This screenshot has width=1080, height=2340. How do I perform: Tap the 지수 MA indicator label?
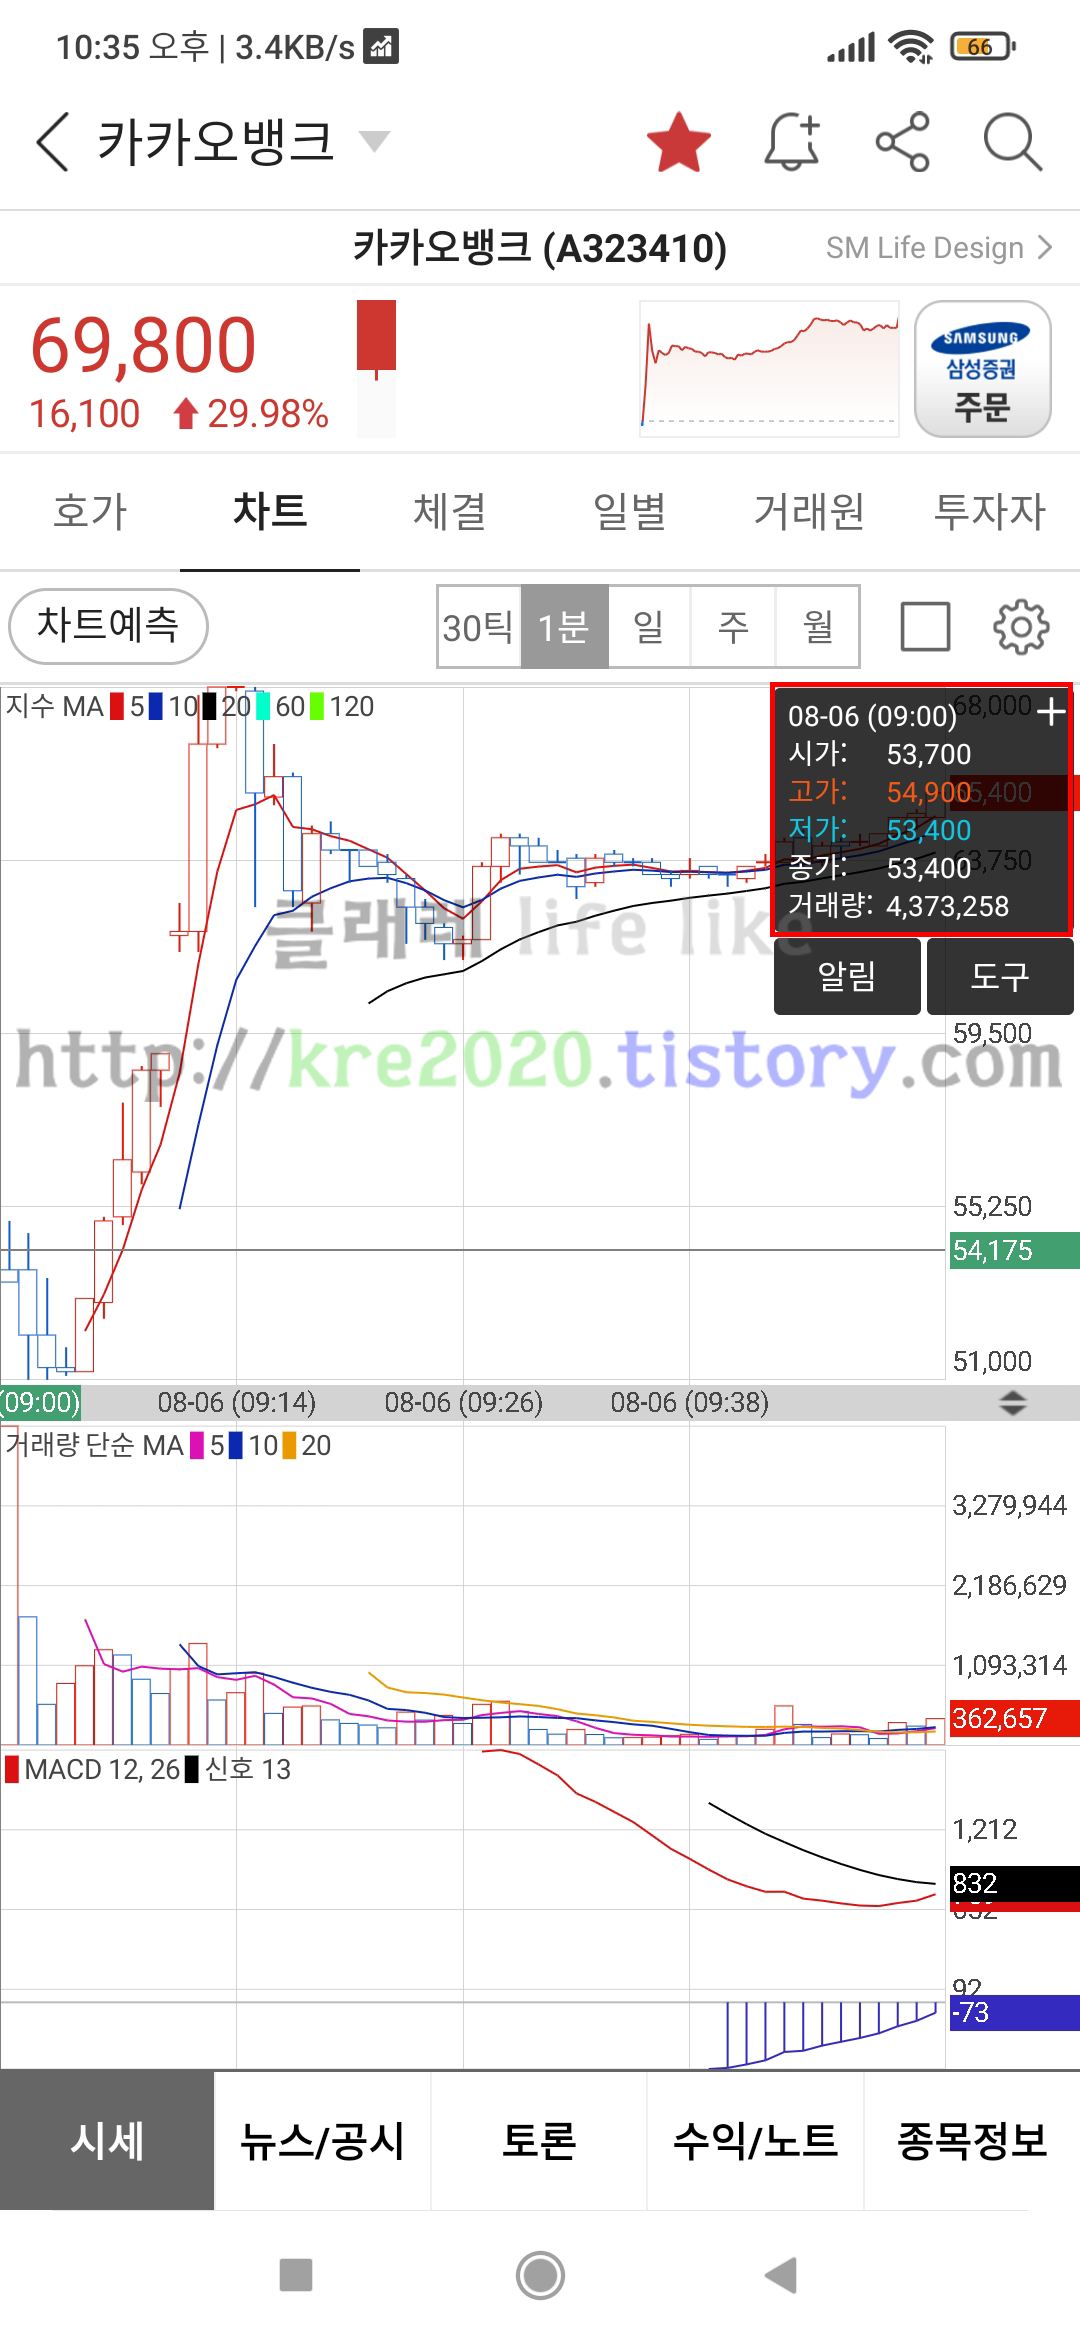tap(55, 707)
